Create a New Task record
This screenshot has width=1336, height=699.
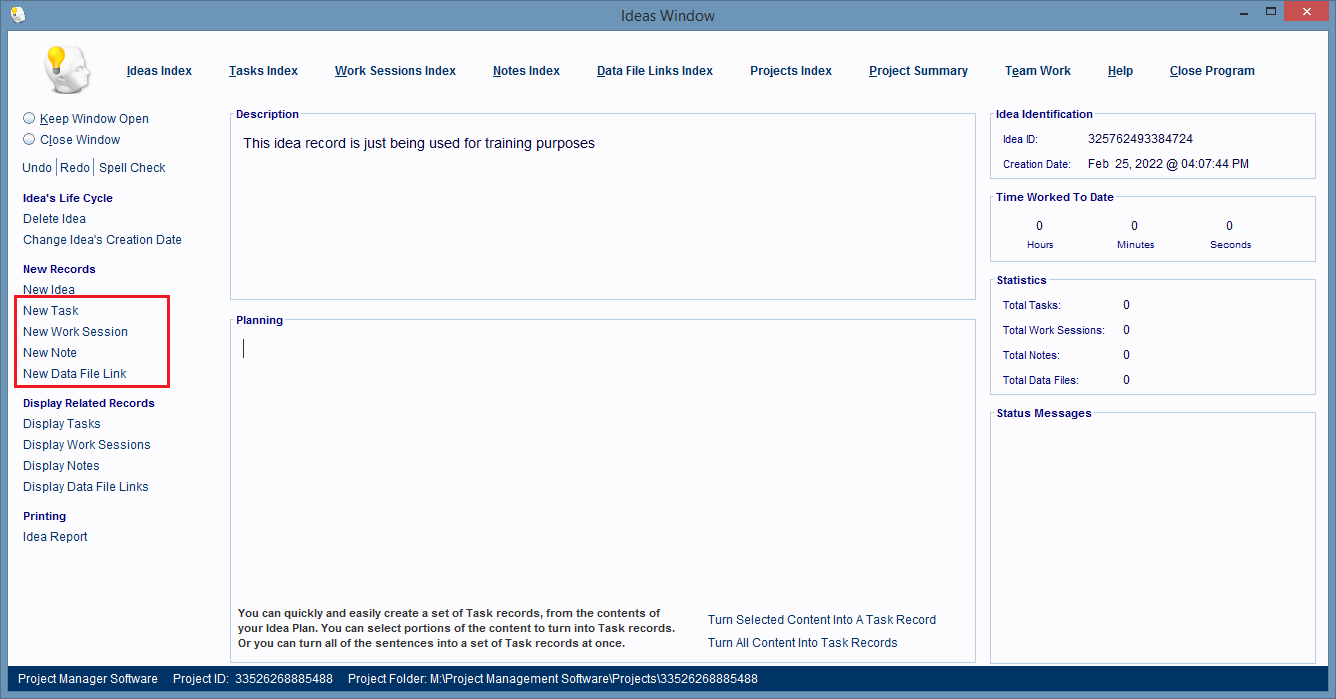[51, 311]
